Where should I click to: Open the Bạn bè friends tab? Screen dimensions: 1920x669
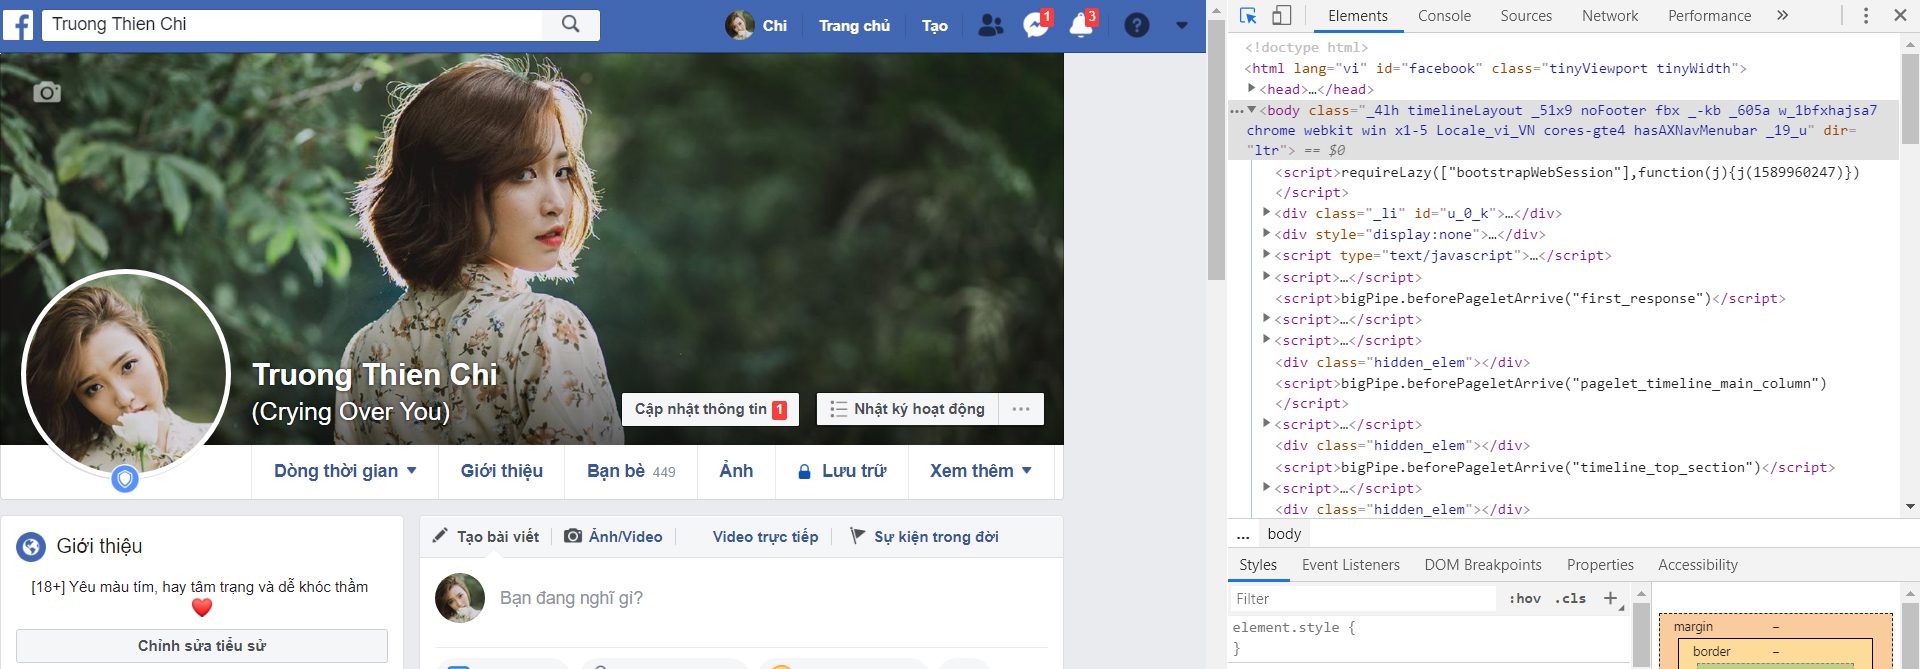(x=631, y=471)
